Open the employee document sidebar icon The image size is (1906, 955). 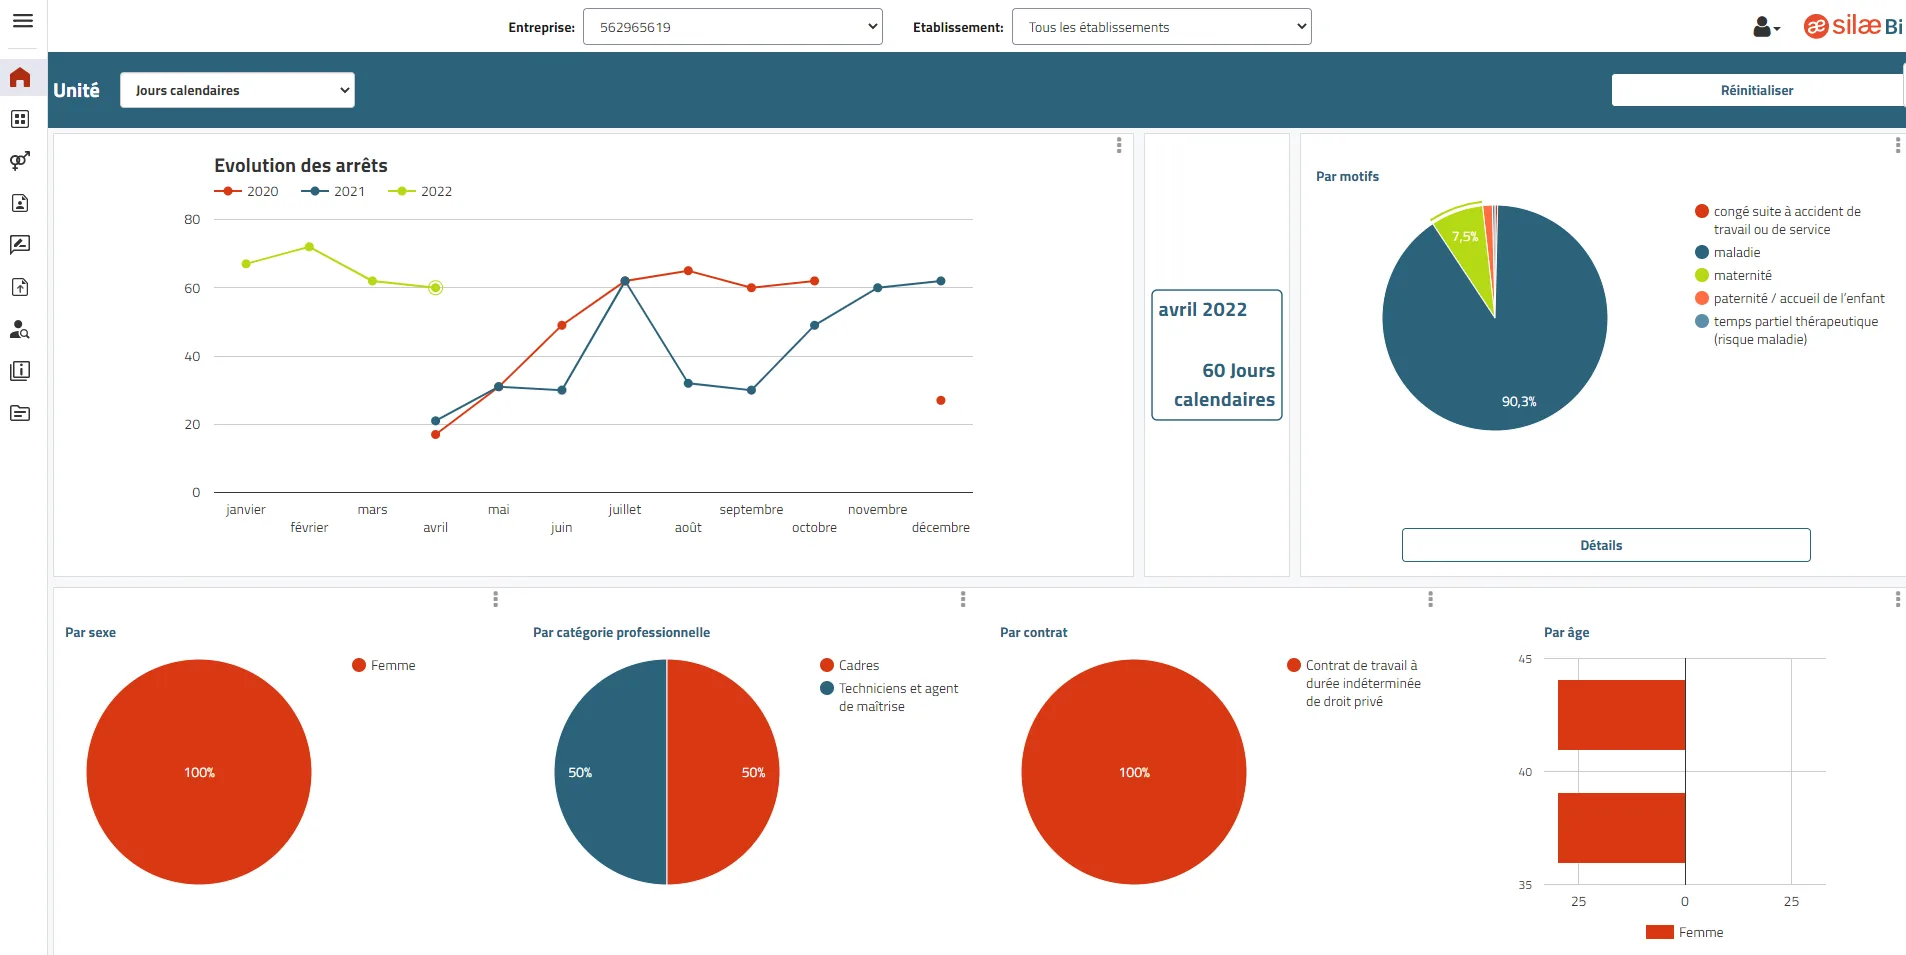tap(20, 203)
